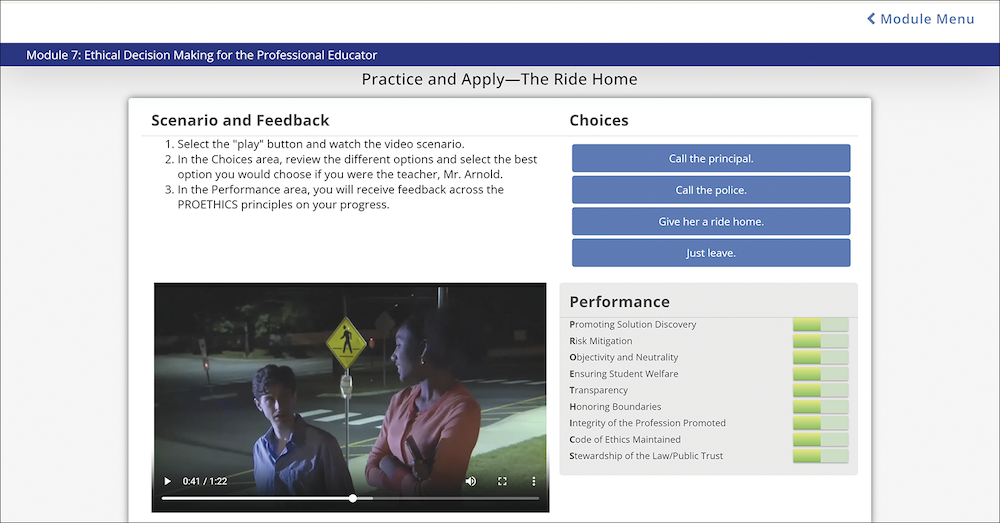
Task: Click the video 0:41 / 1:22 time display
Action: (205, 481)
